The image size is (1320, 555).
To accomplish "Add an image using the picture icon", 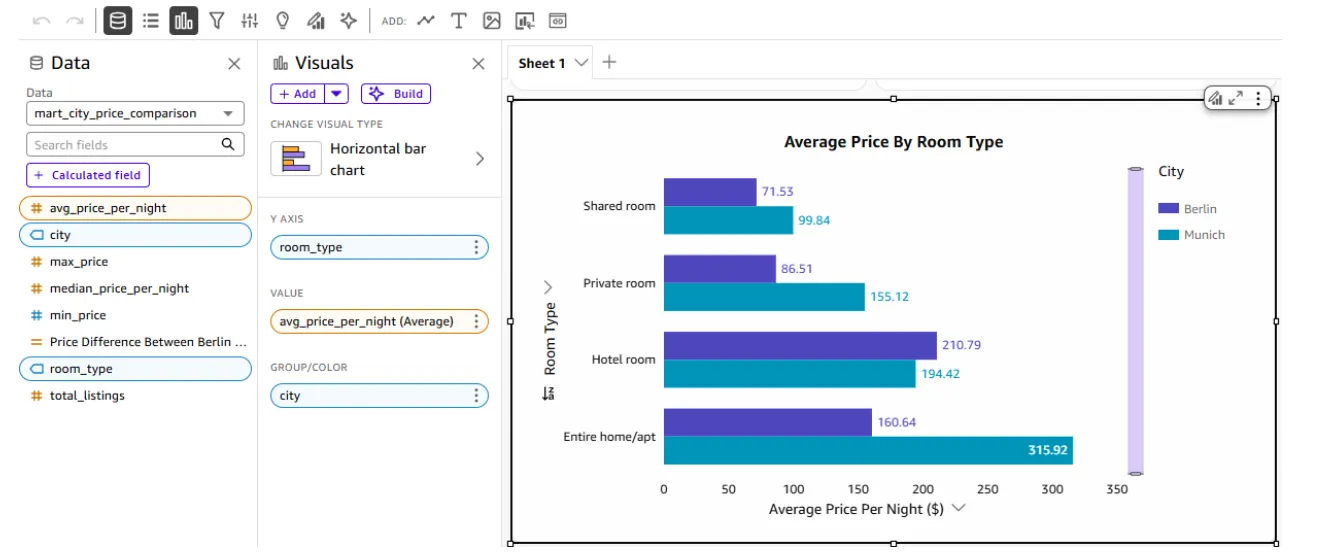I will [x=491, y=20].
